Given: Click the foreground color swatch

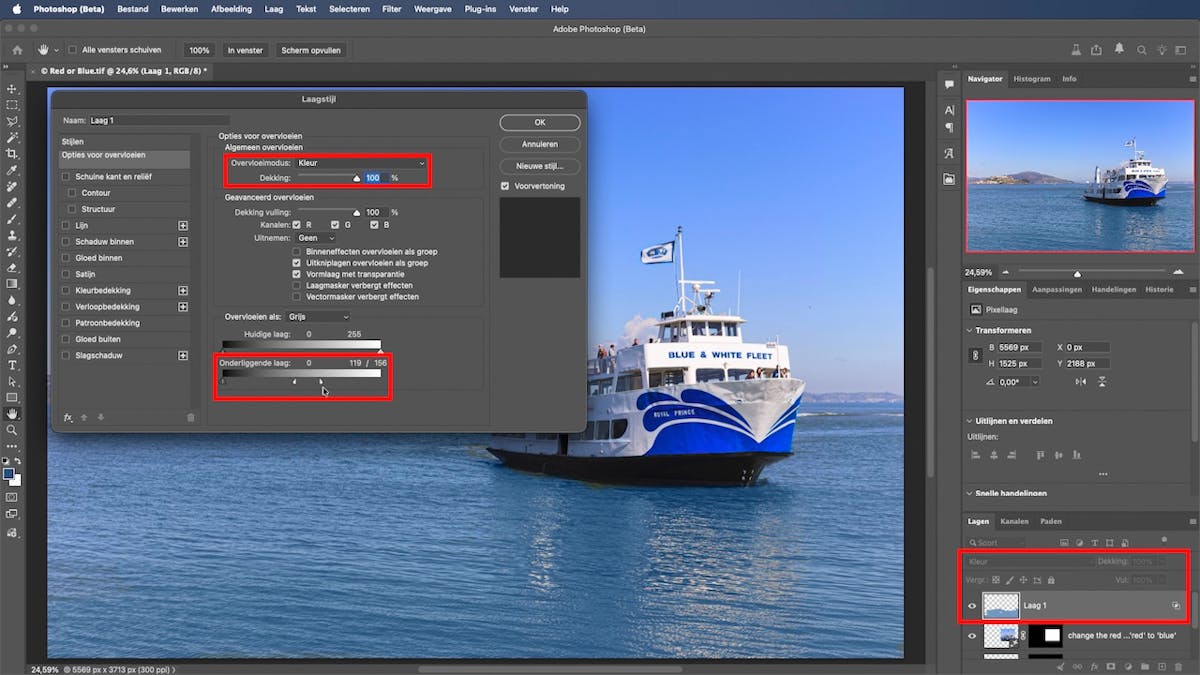Looking at the screenshot, I should (x=9, y=474).
